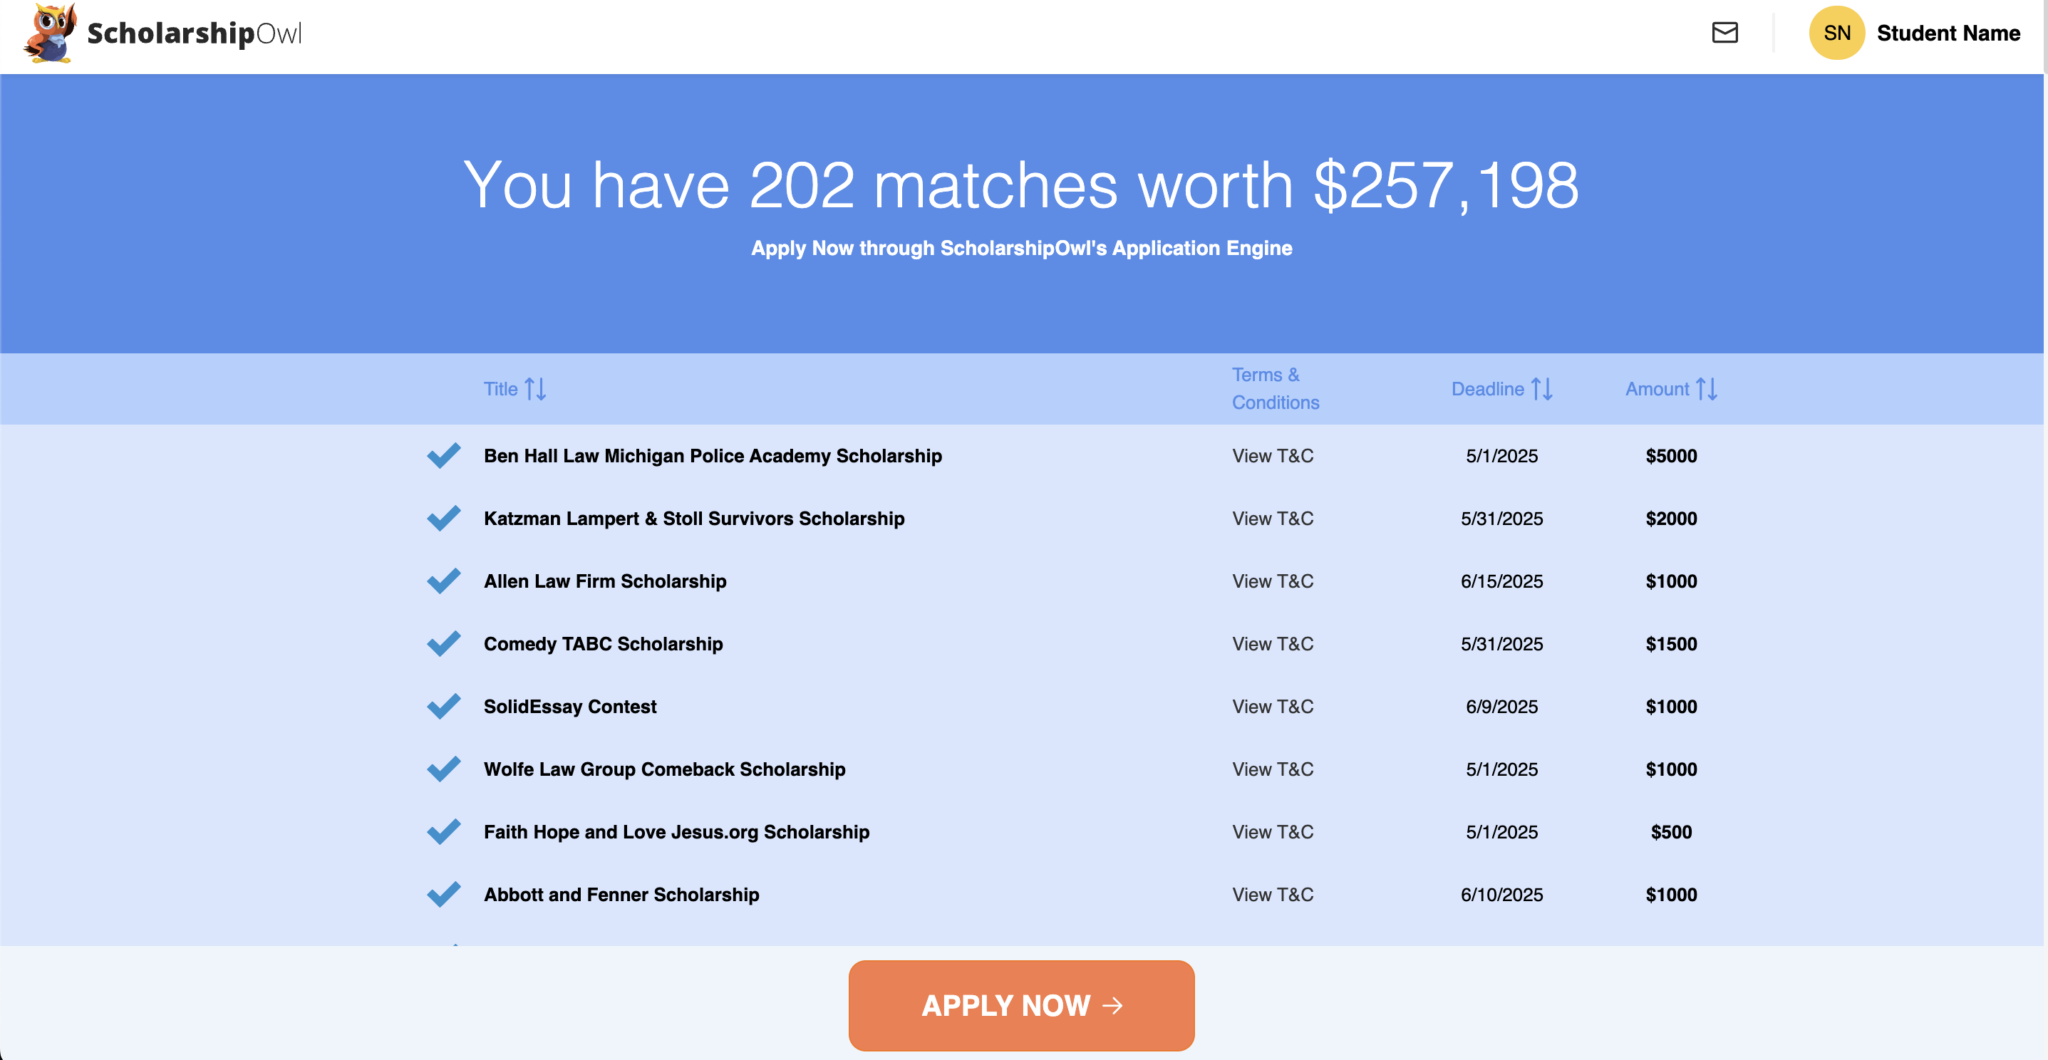Sort scholarships by Deadline
Screen dimensions: 2048x1060
pyautogui.click(x=1502, y=389)
